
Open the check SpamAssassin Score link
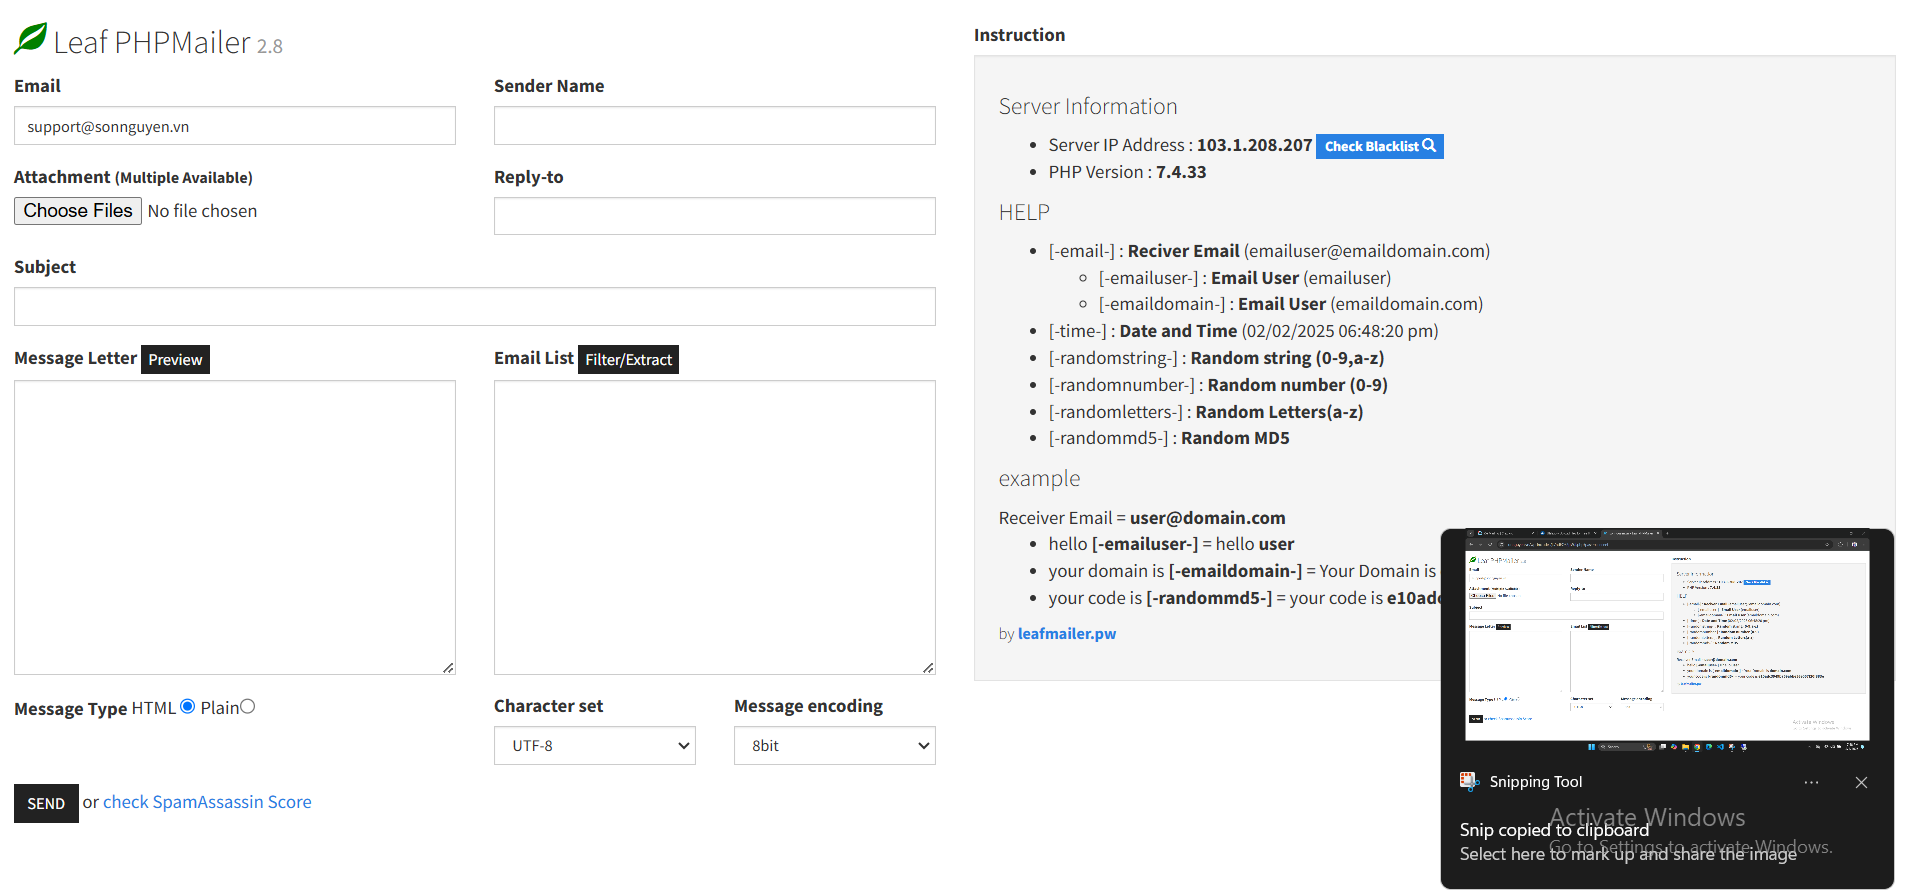click(207, 802)
